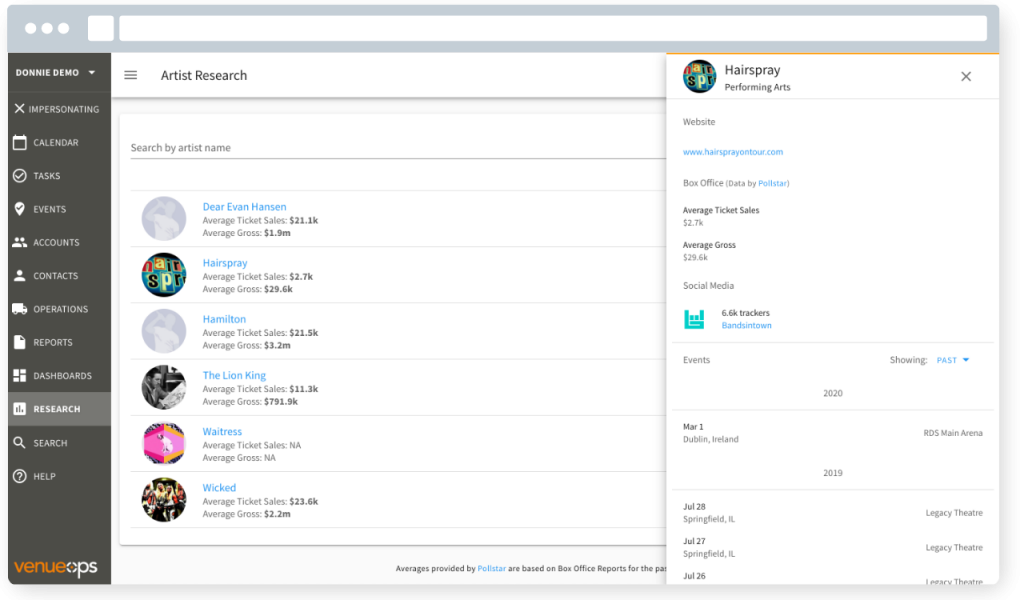This screenshot has width=1024, height=600.
Task: Select the Accounts sidebar icon
Action: [x=20, y=242]
